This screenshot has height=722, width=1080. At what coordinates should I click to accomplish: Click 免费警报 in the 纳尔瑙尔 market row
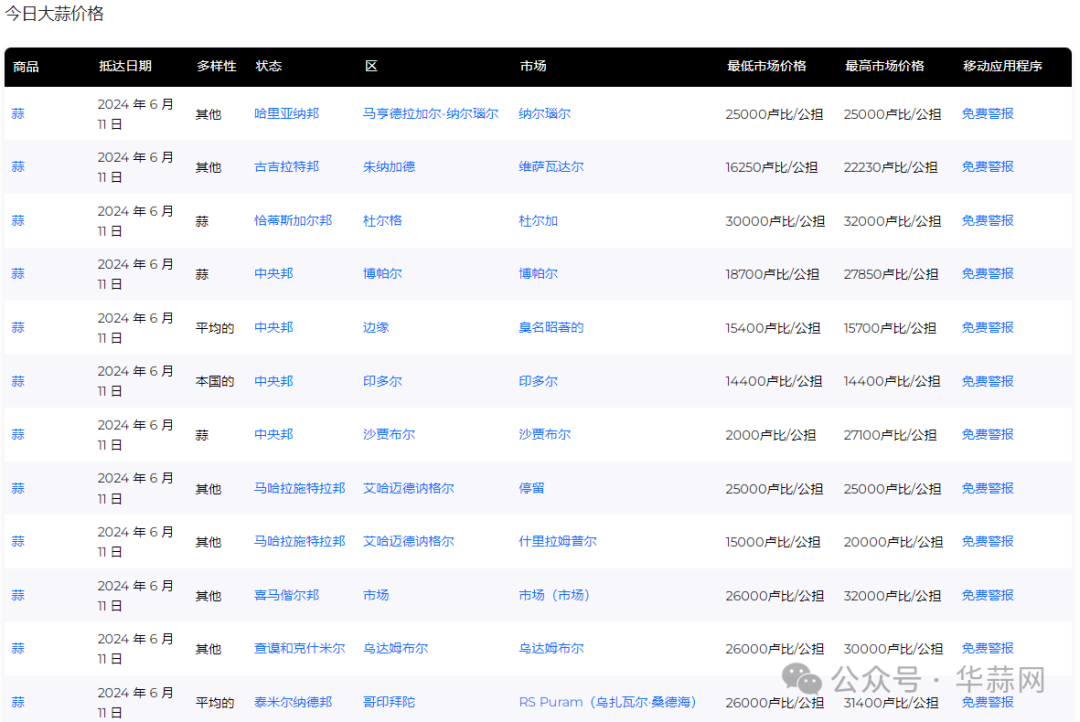point(987,114)
